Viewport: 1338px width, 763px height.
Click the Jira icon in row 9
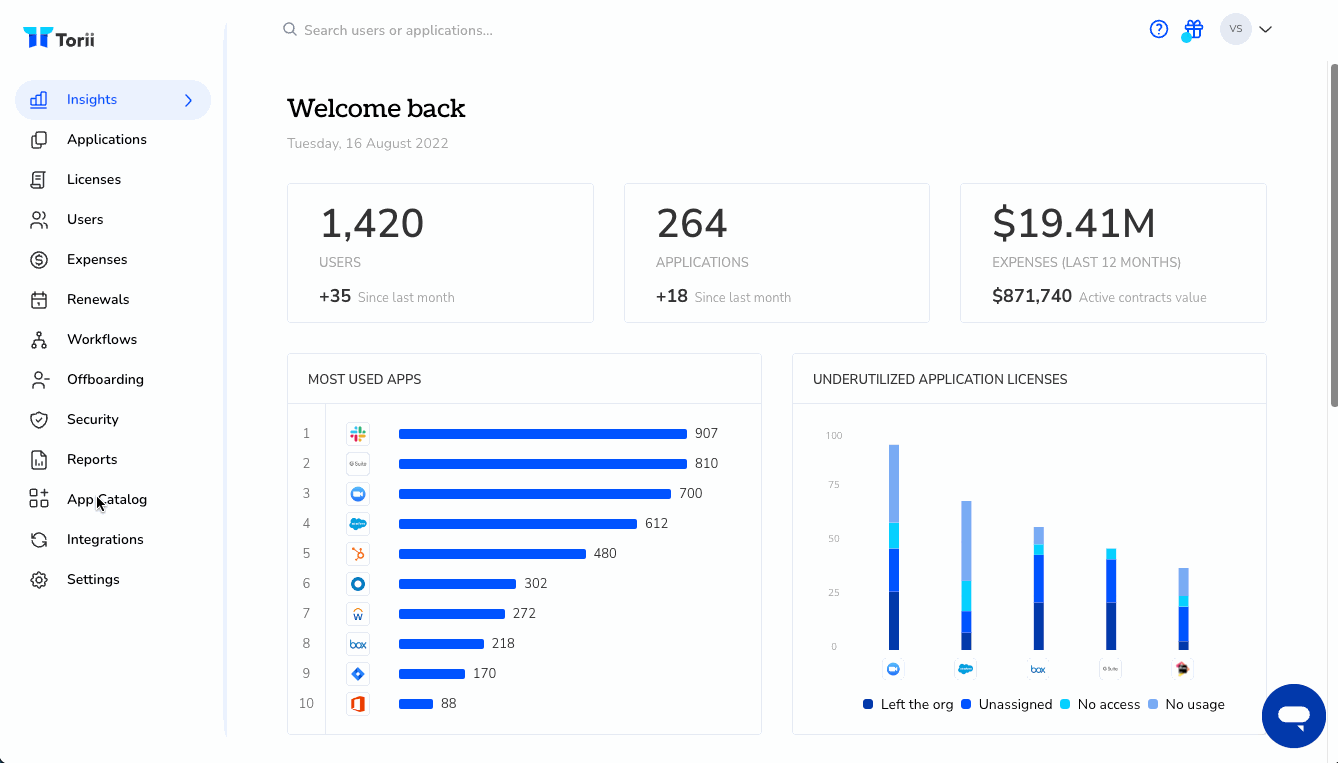[x=358, y=674]
